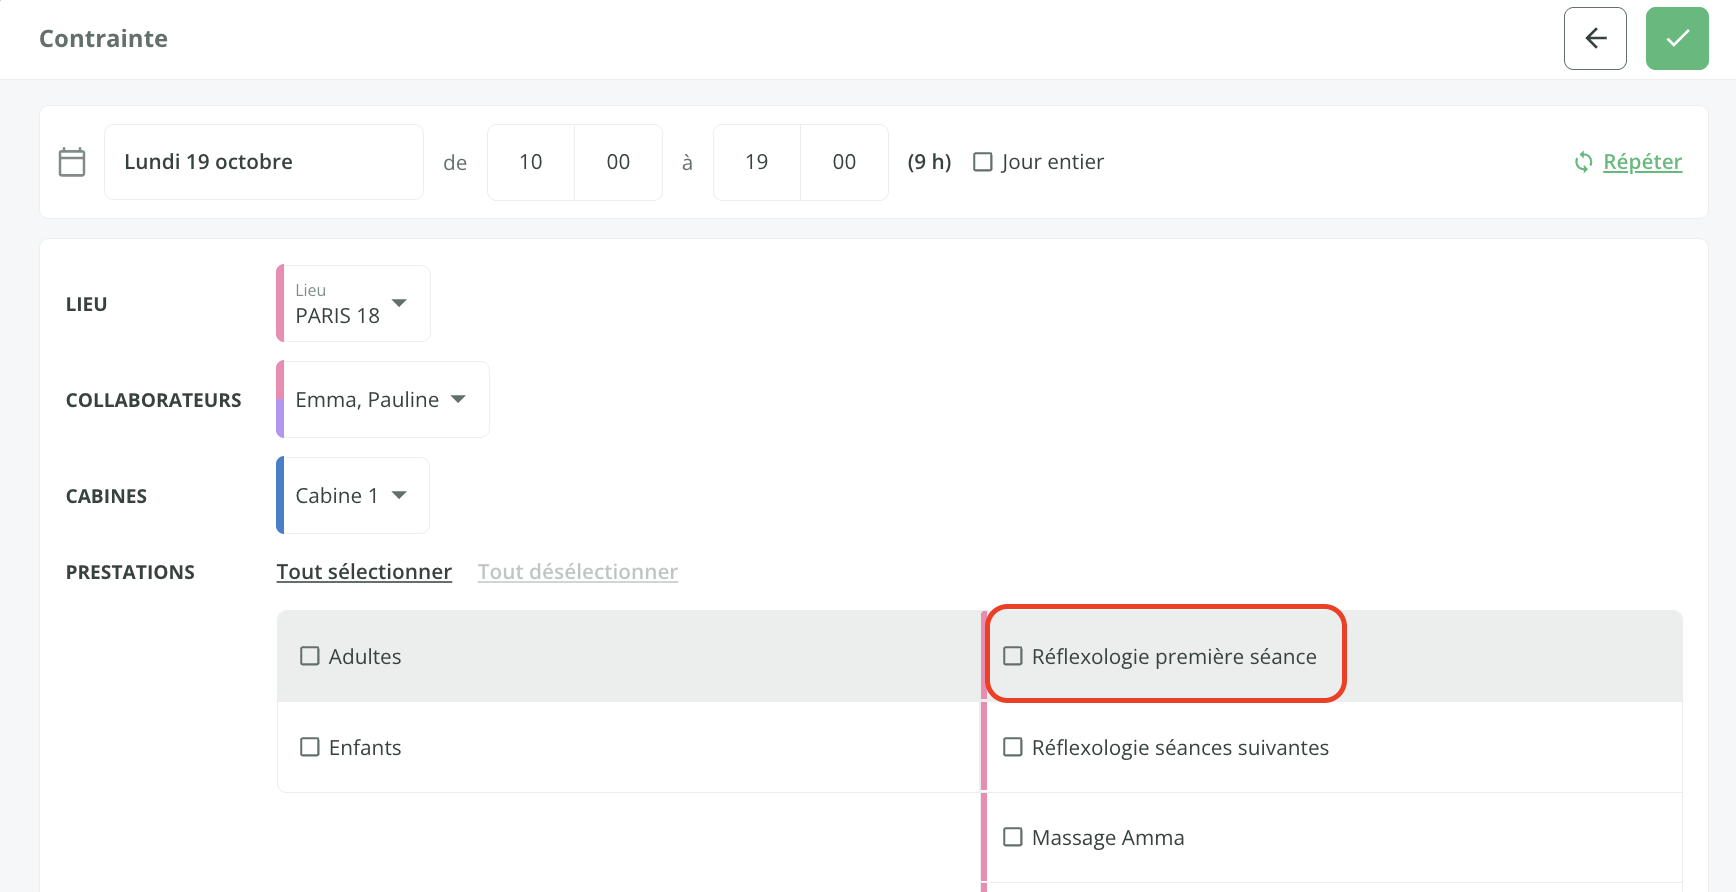Image resolution: width=1736 pixels, height=892 pixels.
Task: Open the calendar icon date picker
Action: click(72, 162)
